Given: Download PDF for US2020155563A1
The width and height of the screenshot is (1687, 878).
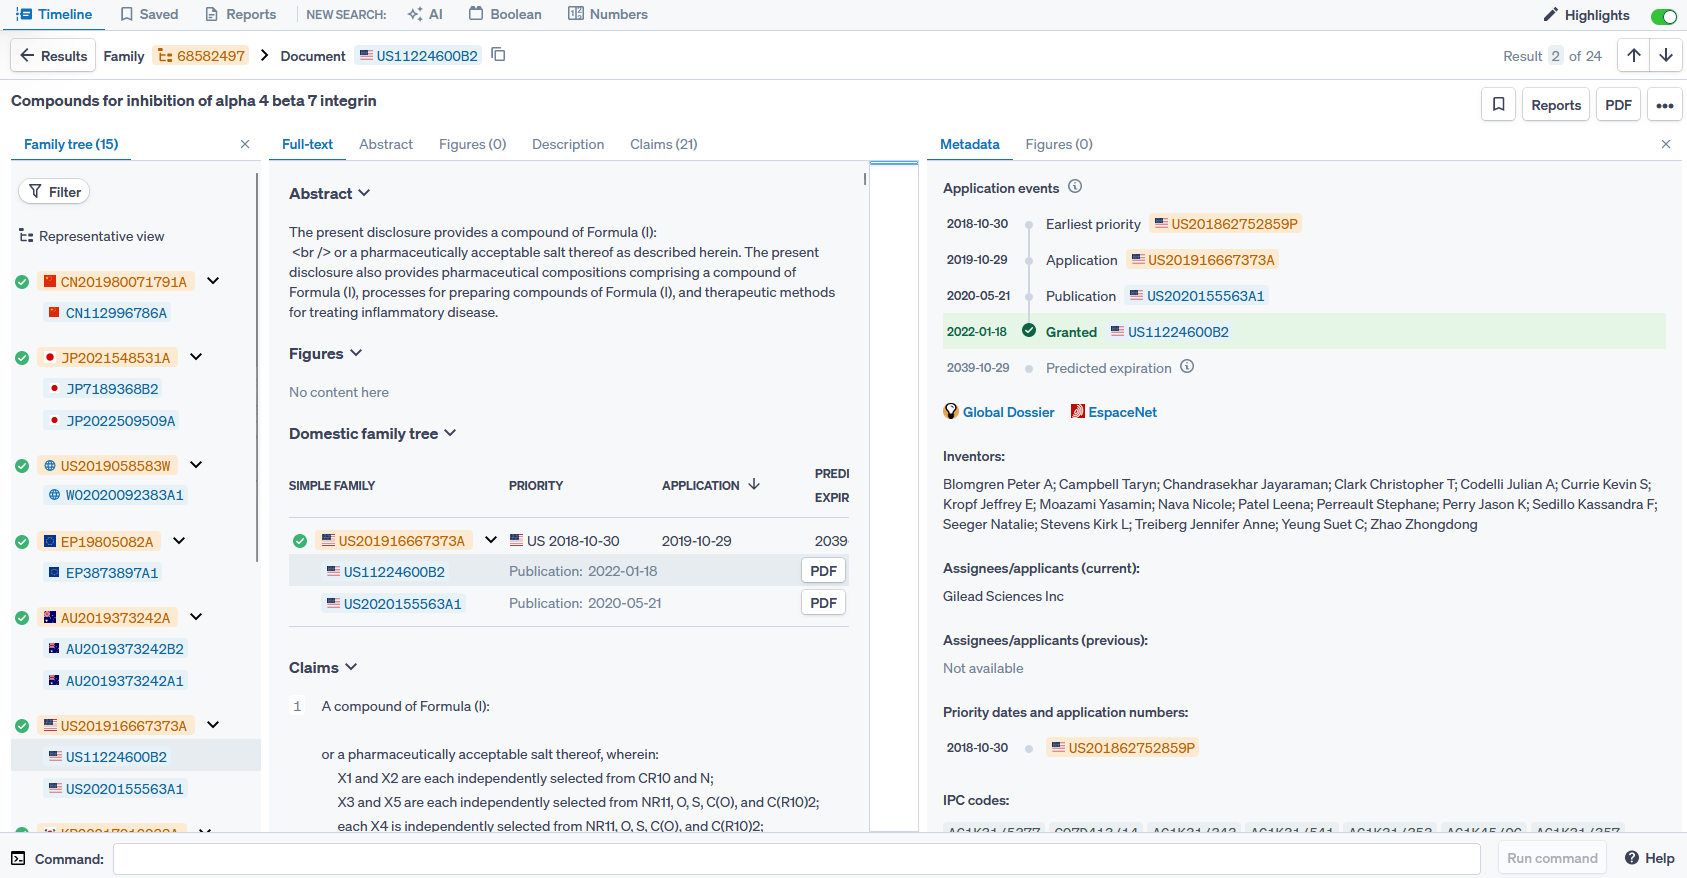Looking at the screenshot, I should pyautogui.click(x=823, y=603).
